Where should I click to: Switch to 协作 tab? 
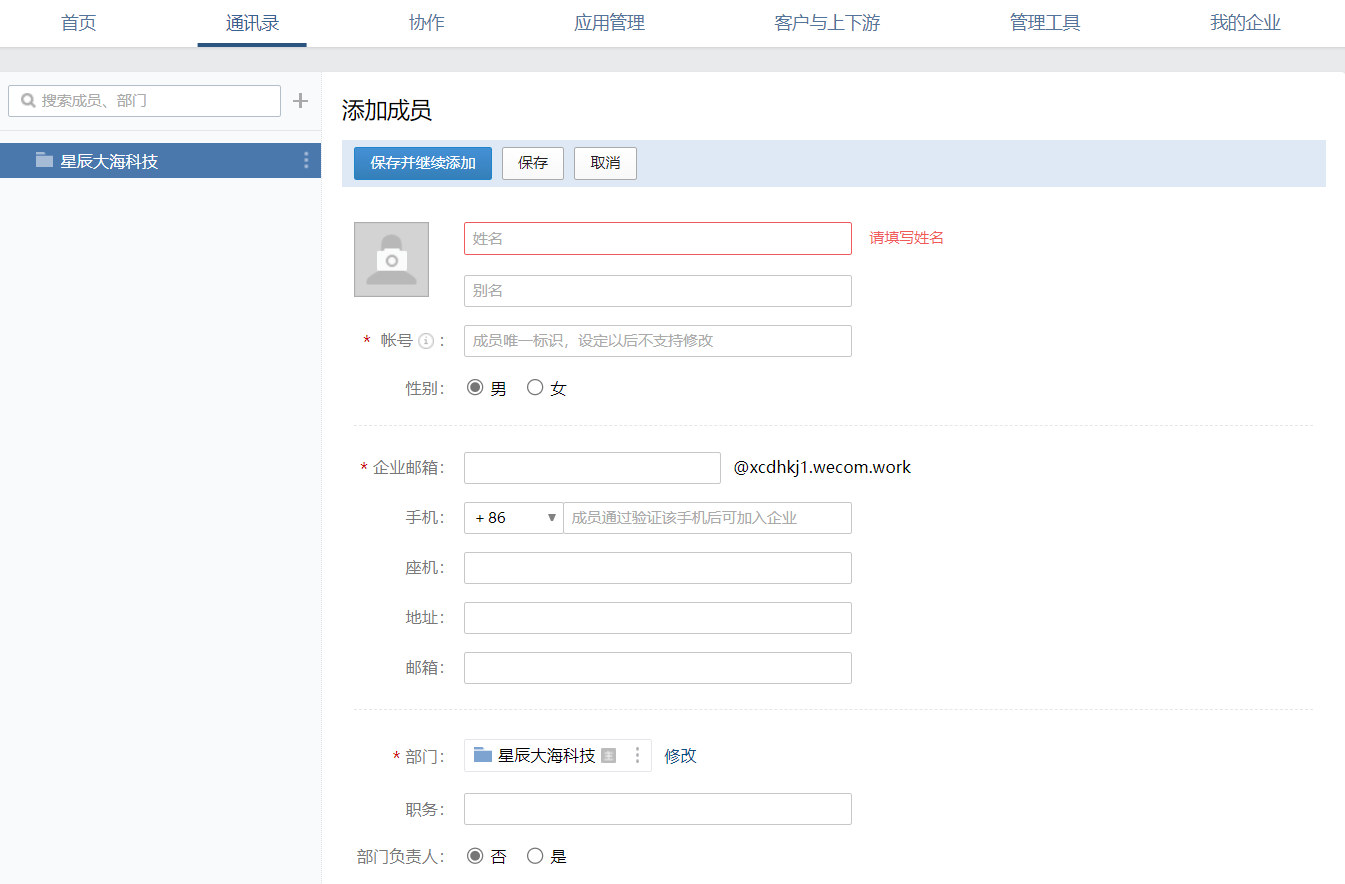point(427,23)
